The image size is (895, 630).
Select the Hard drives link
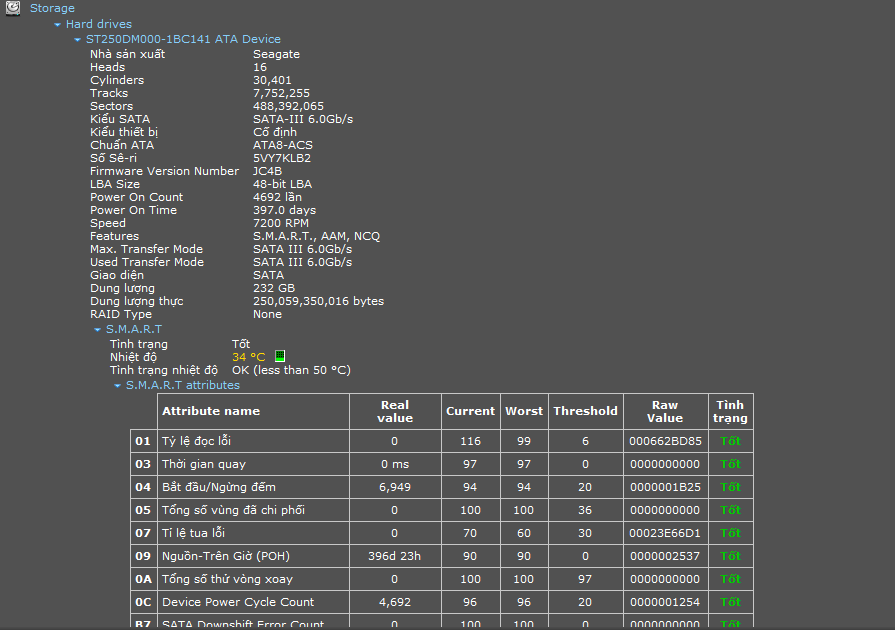99,24
